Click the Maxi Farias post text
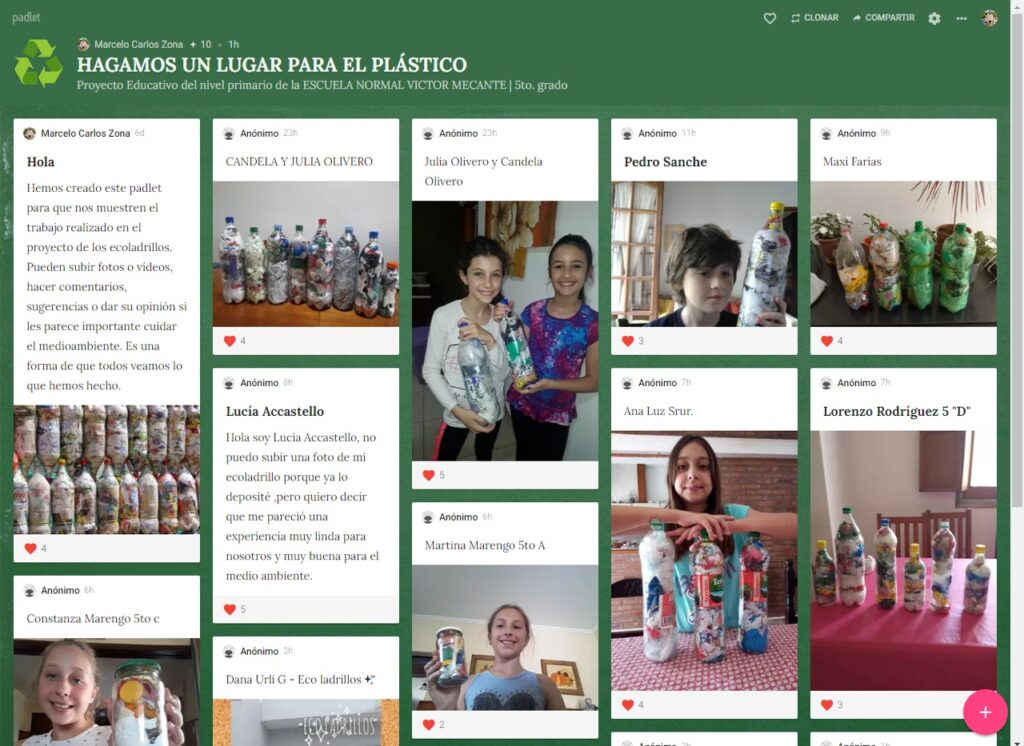The height and width of the screenshot is (746, 1024). (852, 161)
